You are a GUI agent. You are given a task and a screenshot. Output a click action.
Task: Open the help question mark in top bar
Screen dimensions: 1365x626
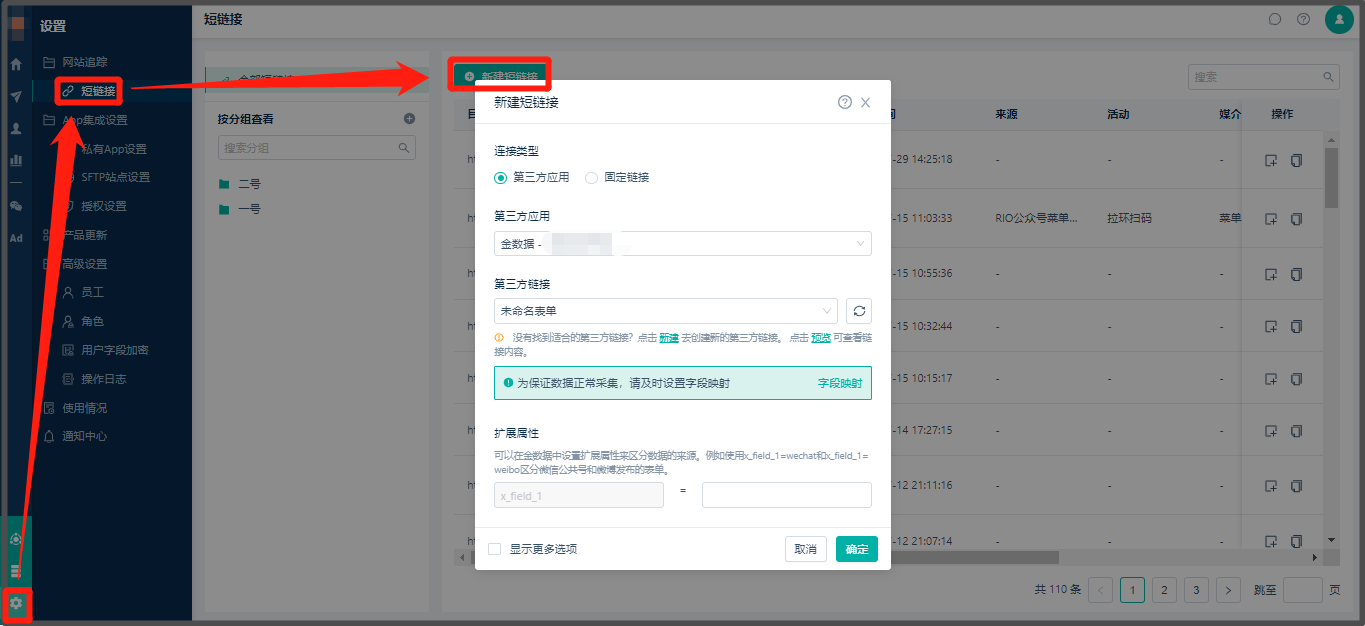click(x=1303, y=19)
